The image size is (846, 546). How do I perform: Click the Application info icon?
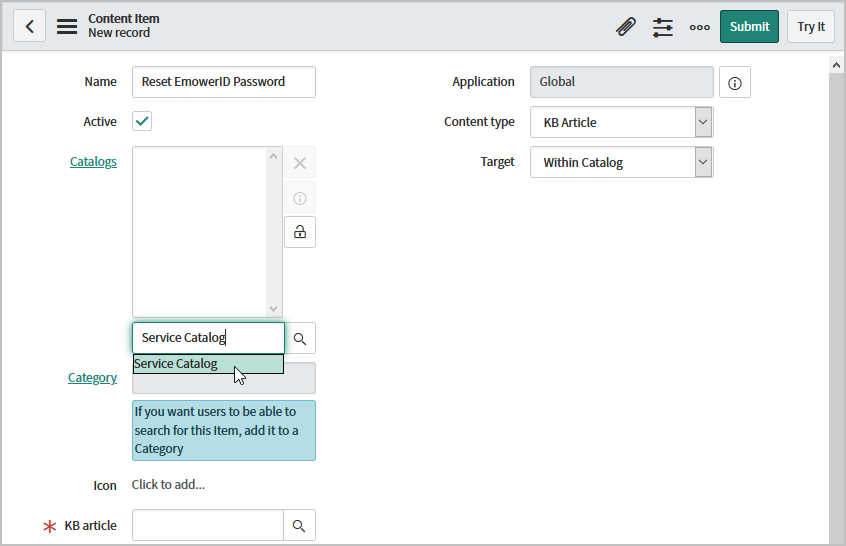click(x=735, y=83)
